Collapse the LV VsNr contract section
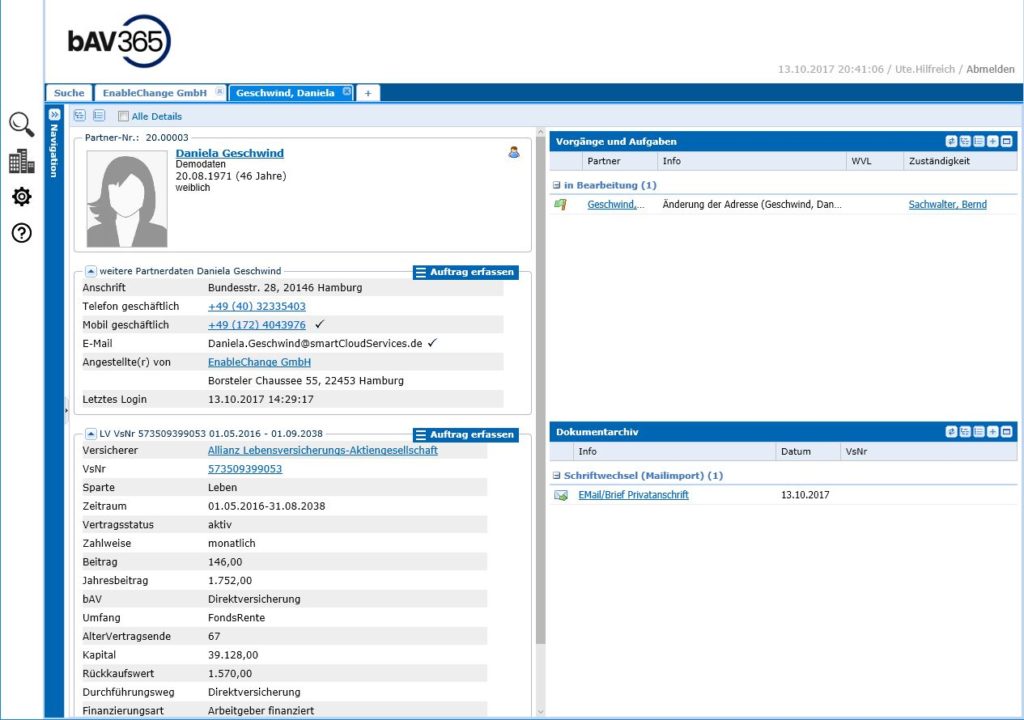The width and height of the screenshot is (1024, 720). (90, 434)
